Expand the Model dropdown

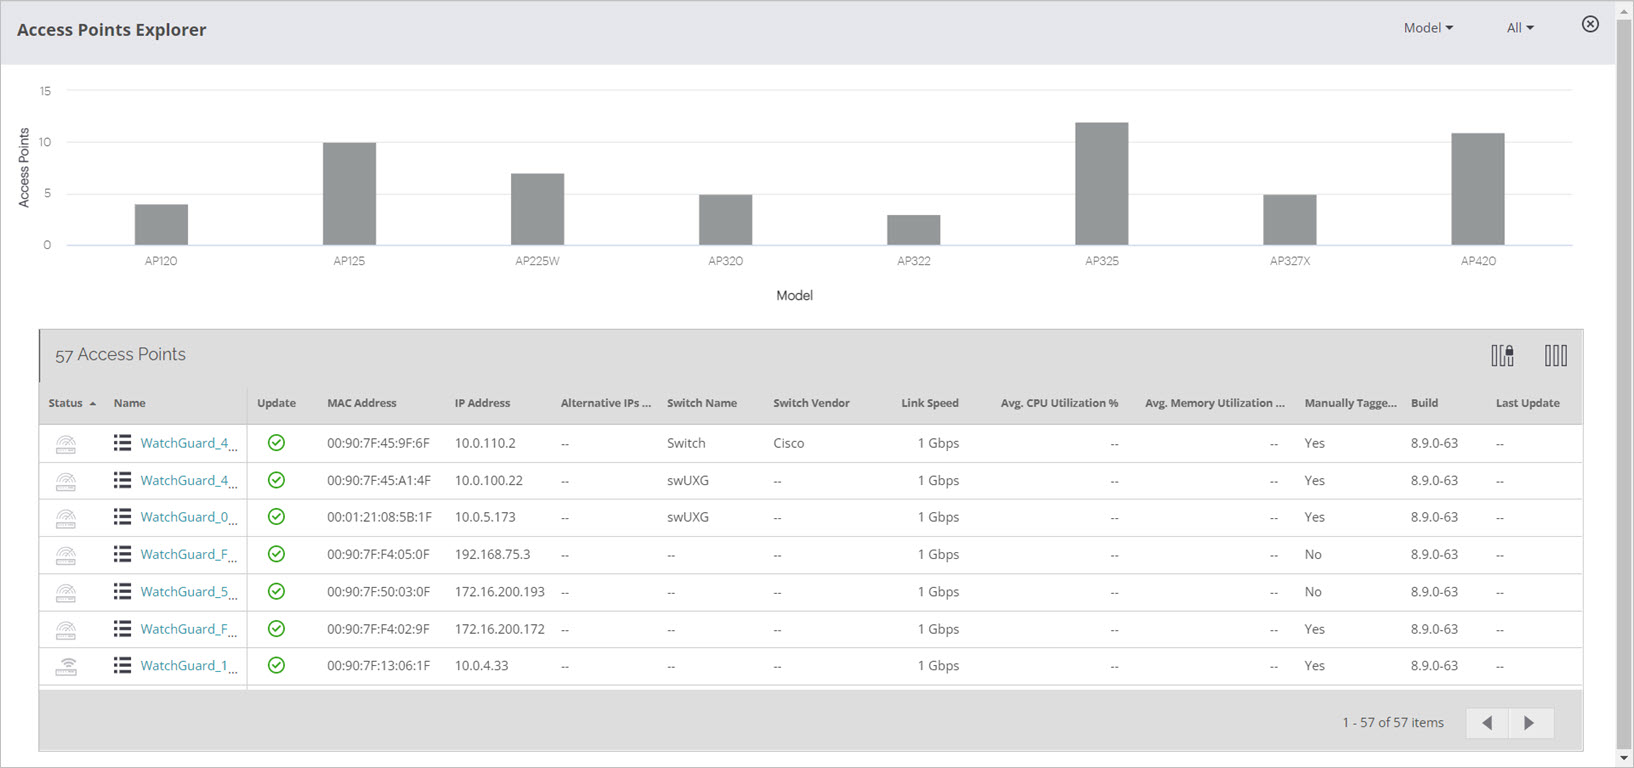pyautogui.click(x=1428, y=28)
